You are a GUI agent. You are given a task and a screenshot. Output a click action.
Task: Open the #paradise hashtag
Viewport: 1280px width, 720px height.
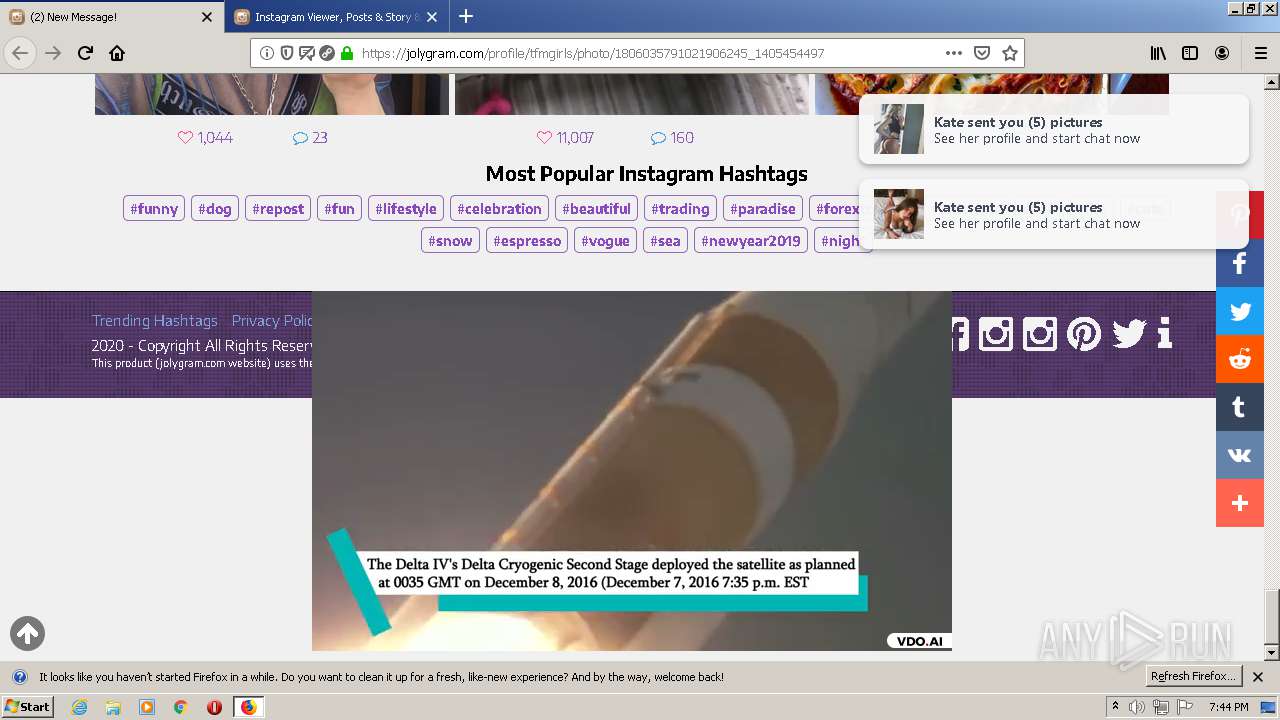click(763, 208)
